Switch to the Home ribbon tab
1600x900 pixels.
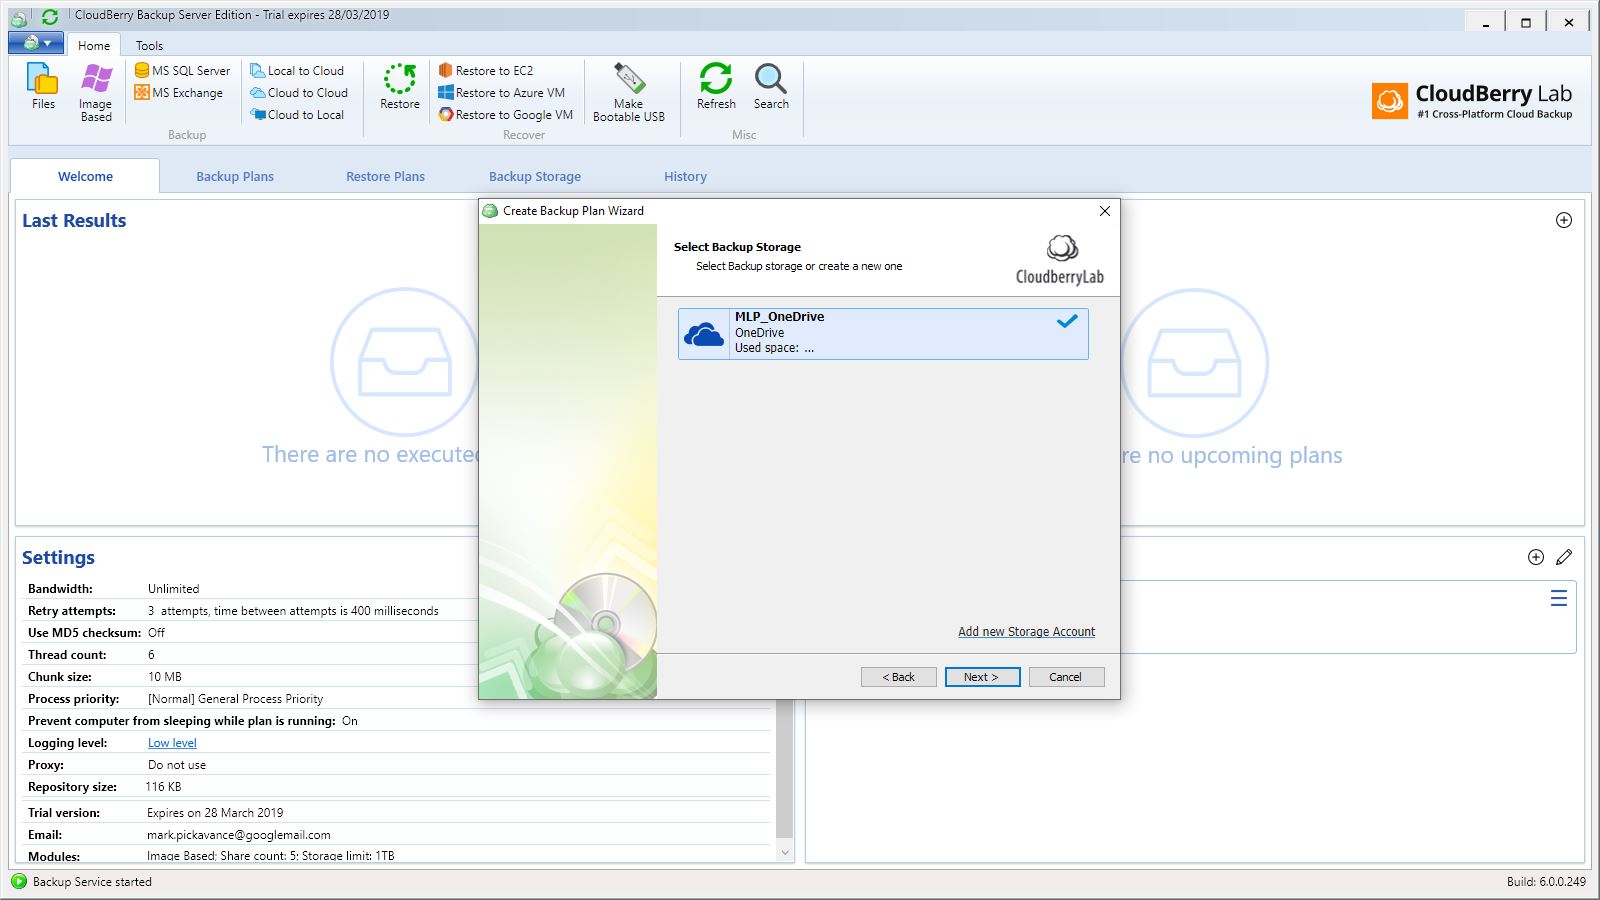[94, 45]
